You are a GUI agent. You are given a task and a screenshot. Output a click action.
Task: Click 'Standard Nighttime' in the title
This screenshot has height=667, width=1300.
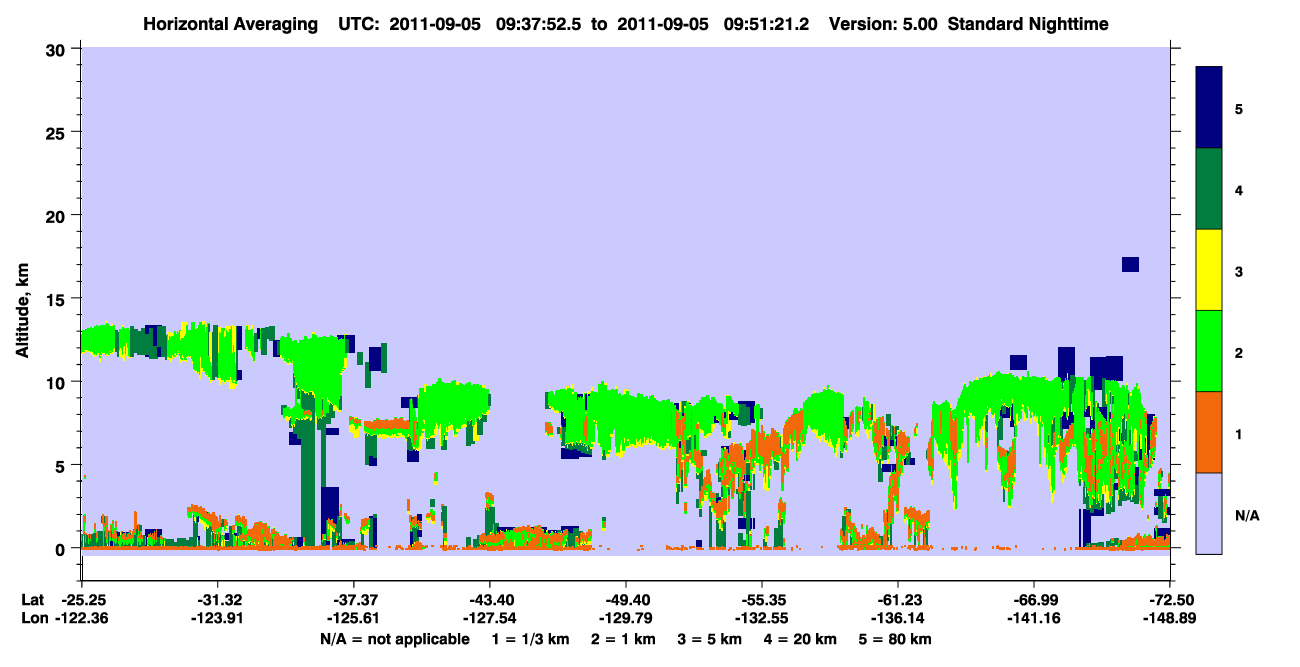pyautogui.click(x=1028, y=24)
